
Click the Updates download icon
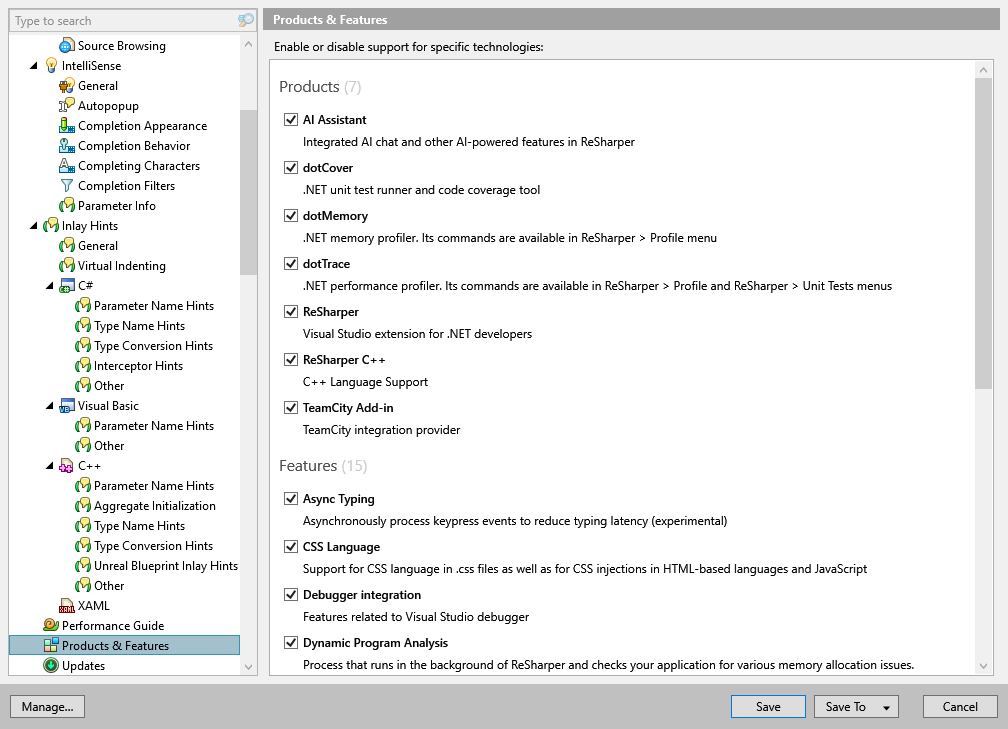coord(51,665)
